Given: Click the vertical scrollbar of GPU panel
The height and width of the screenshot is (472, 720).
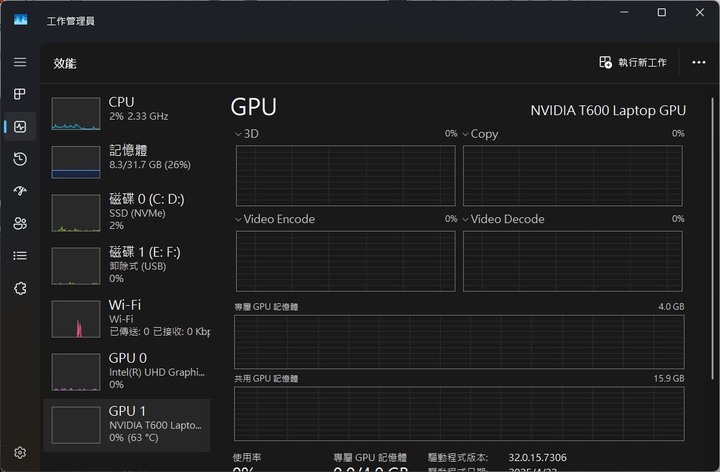Looking at the screenshot, I should (x=712, y=239).
